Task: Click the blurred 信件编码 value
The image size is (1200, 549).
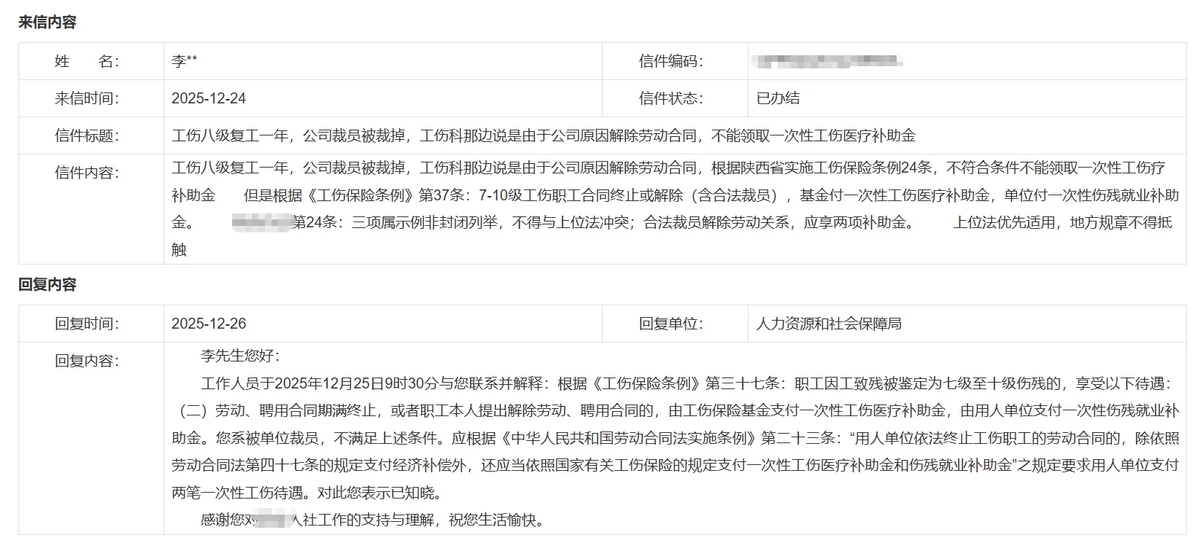Action: click(x=828, y=61)
